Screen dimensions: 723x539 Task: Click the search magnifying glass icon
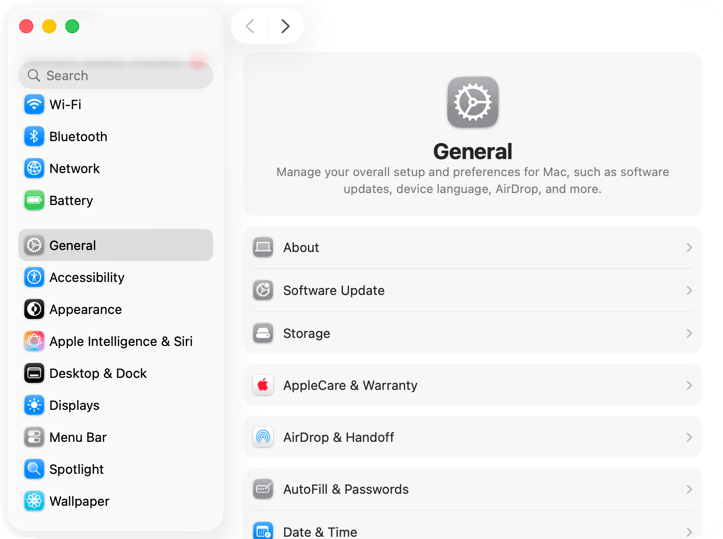[34, 75]
